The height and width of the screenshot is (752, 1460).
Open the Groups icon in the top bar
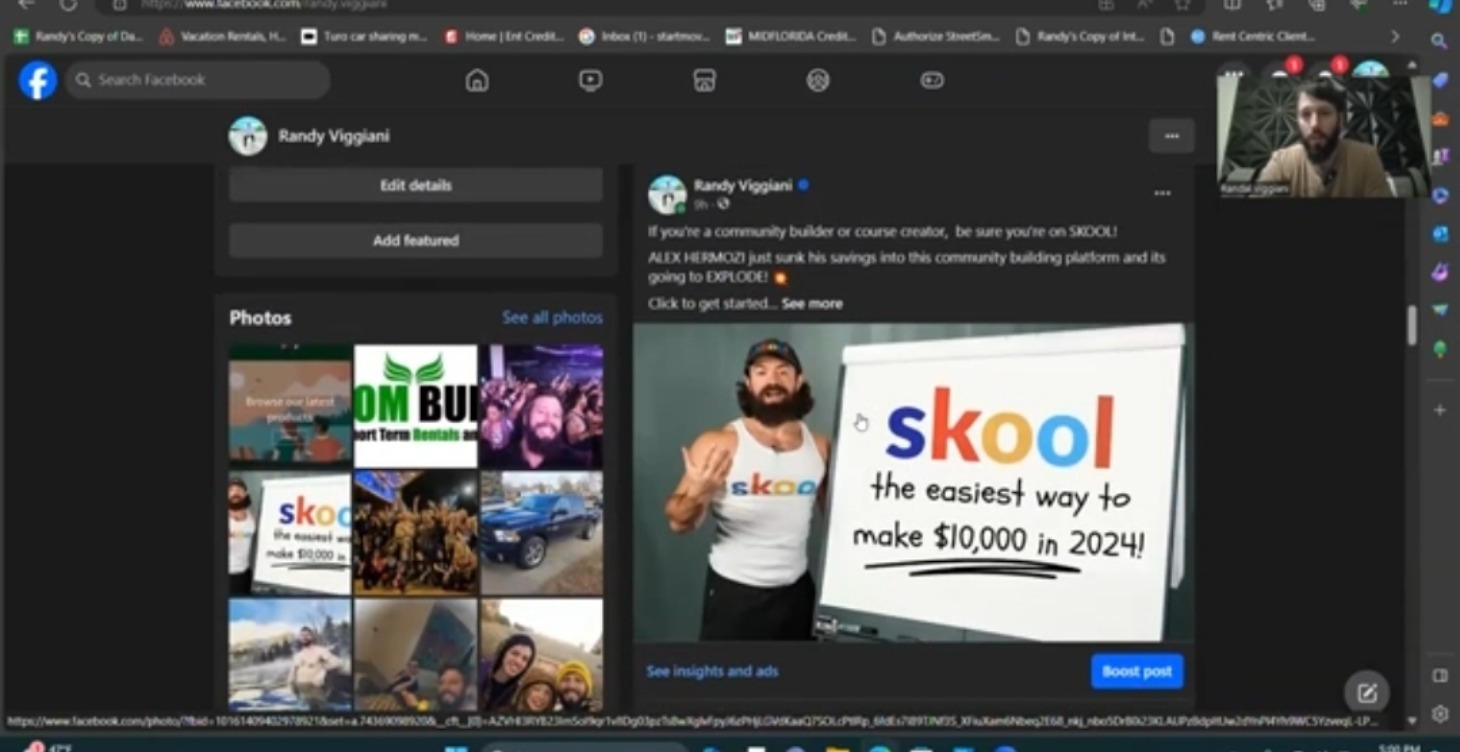point(818,80)
